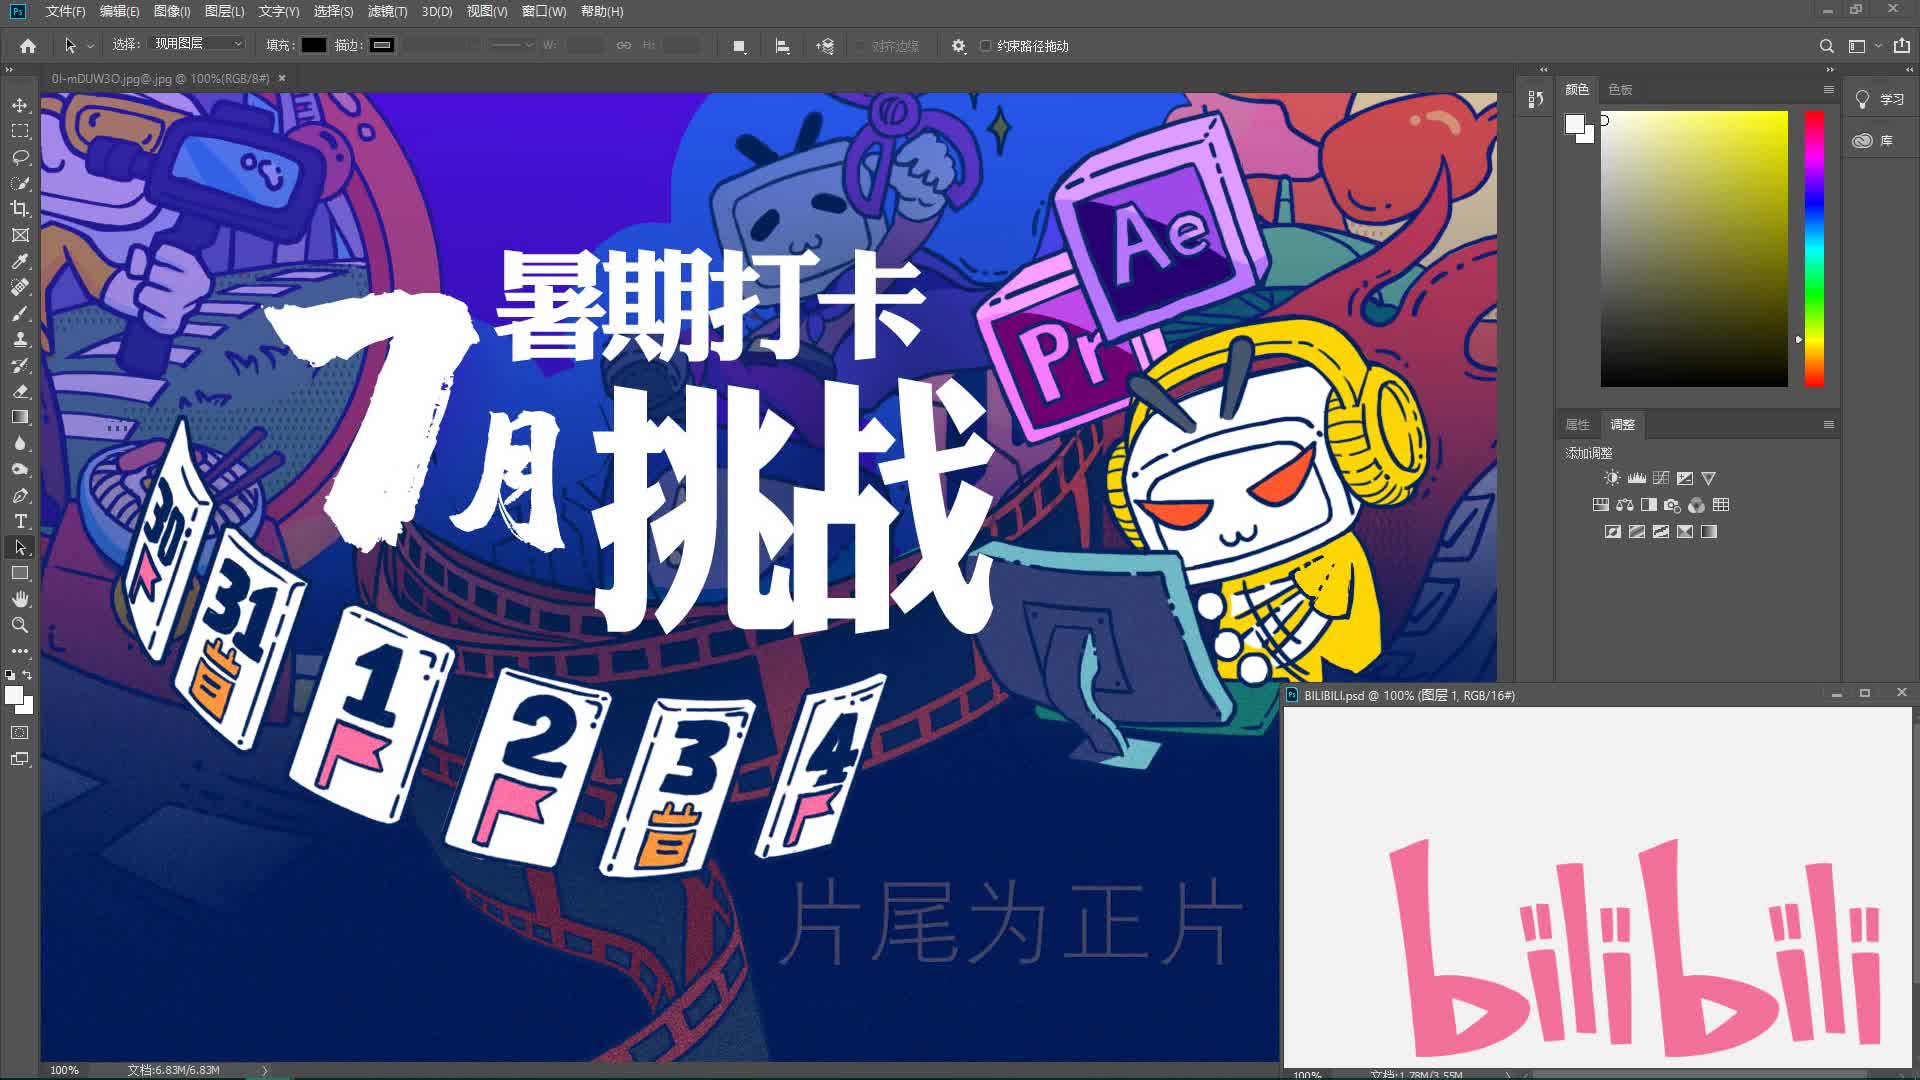Toggle the constrain path dragging checkbox
The image size is (1920, 1080).
coord(986,46)
